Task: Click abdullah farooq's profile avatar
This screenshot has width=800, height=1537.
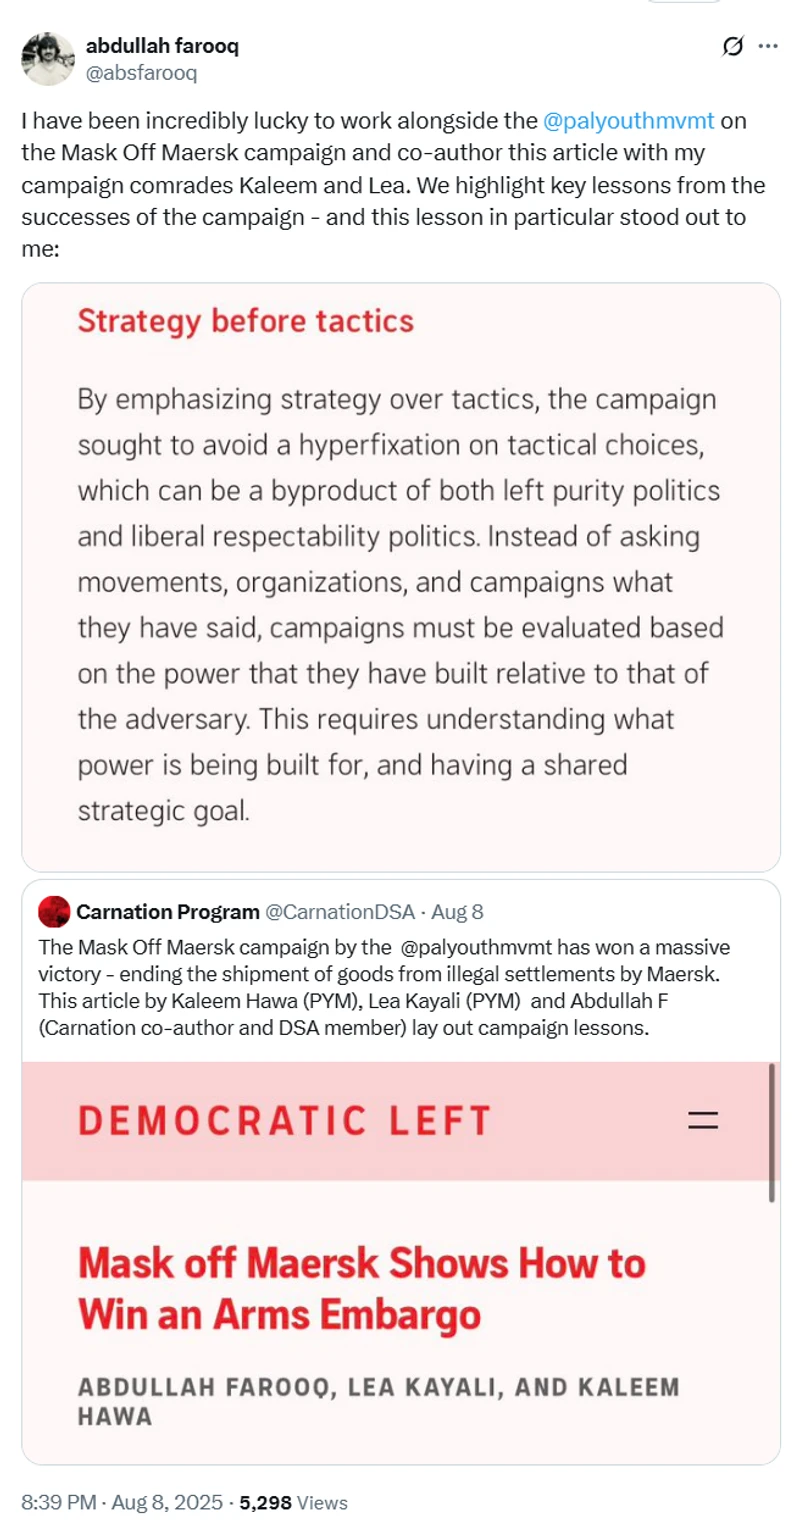Action: (x=48, y=58)
